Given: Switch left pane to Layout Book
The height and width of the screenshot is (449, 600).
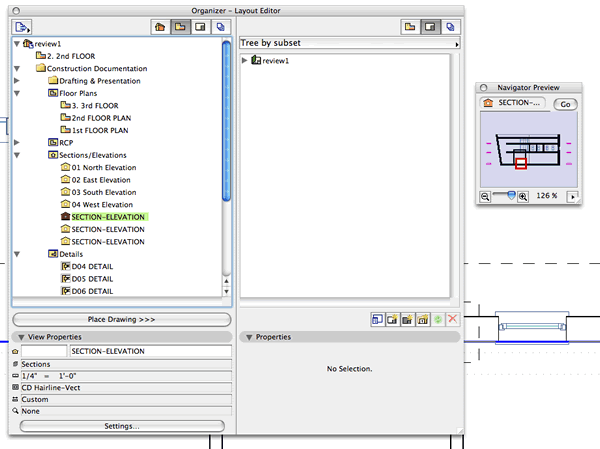Looking at the screenshot, I should [201, 27].
